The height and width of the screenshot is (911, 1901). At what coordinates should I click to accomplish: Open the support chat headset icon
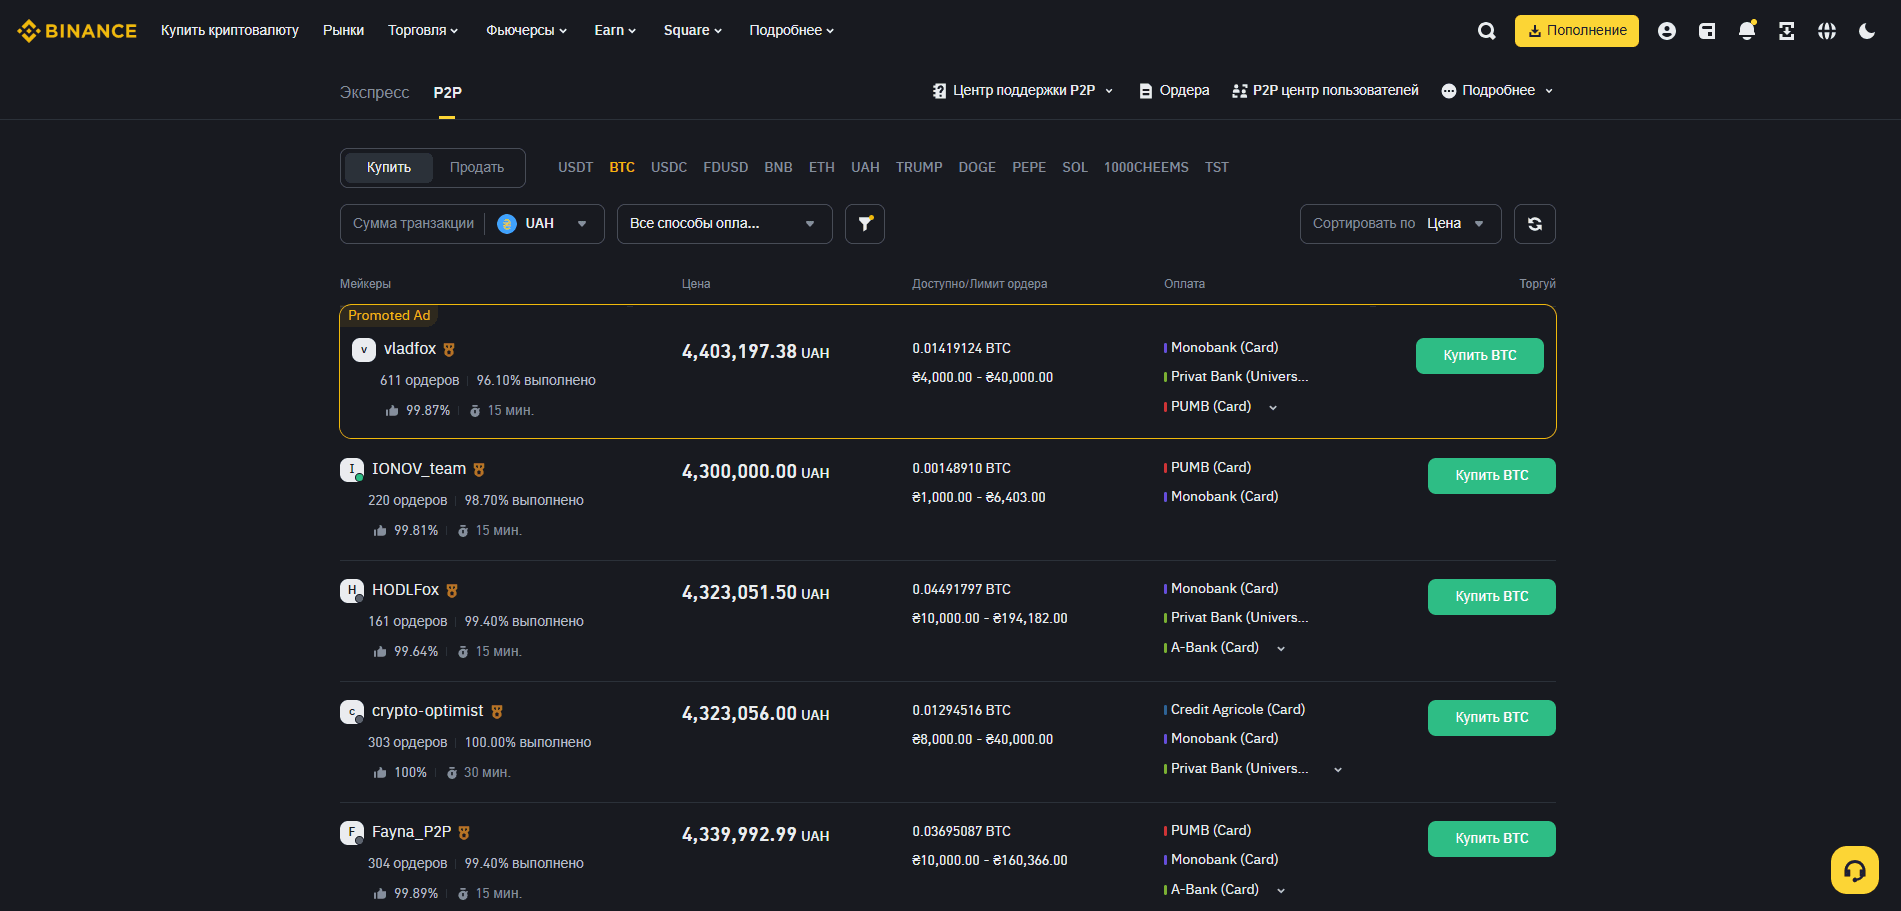(1855, 870)
